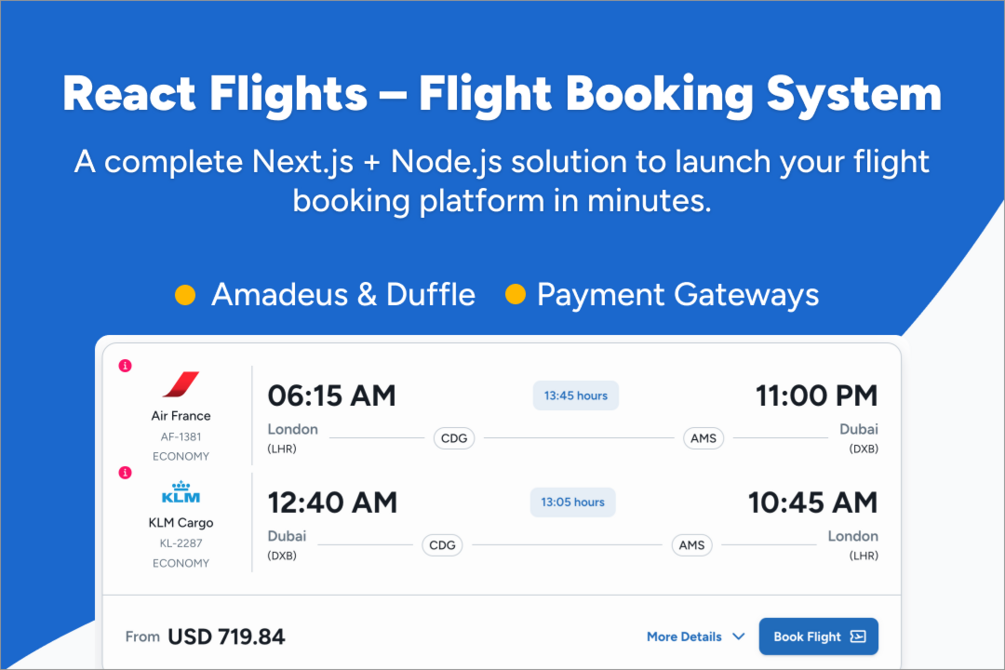Viewport: 1005px width, 670px height.
Task: Click the 06:15 AM departure time
Action: (x=332, y=396)
